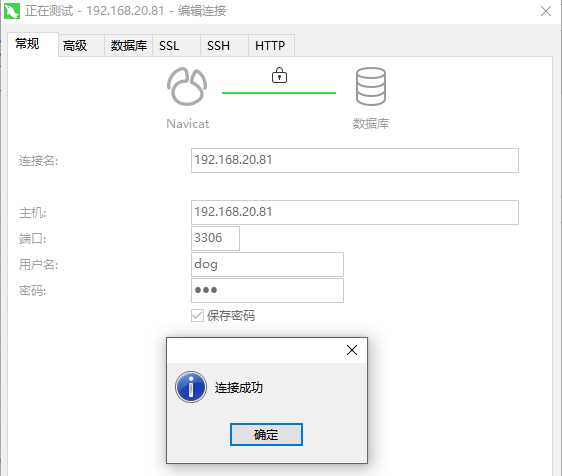
Task: Click the 连接名 label
Action: (38, 161)
